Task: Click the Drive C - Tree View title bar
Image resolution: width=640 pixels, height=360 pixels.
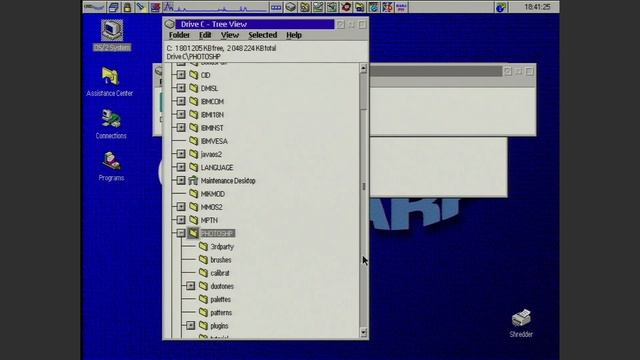Action: [x=255, y=24]
